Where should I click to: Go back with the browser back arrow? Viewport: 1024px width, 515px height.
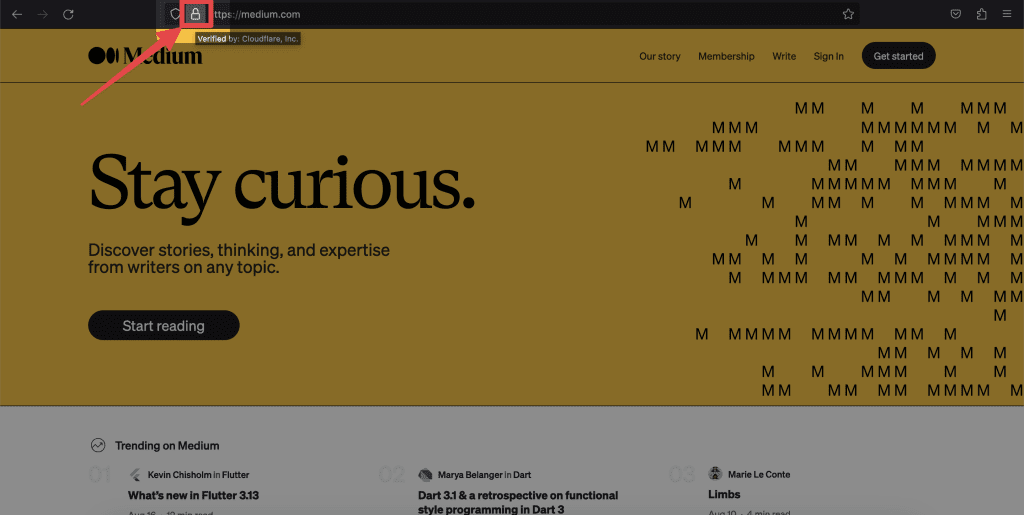17,14
